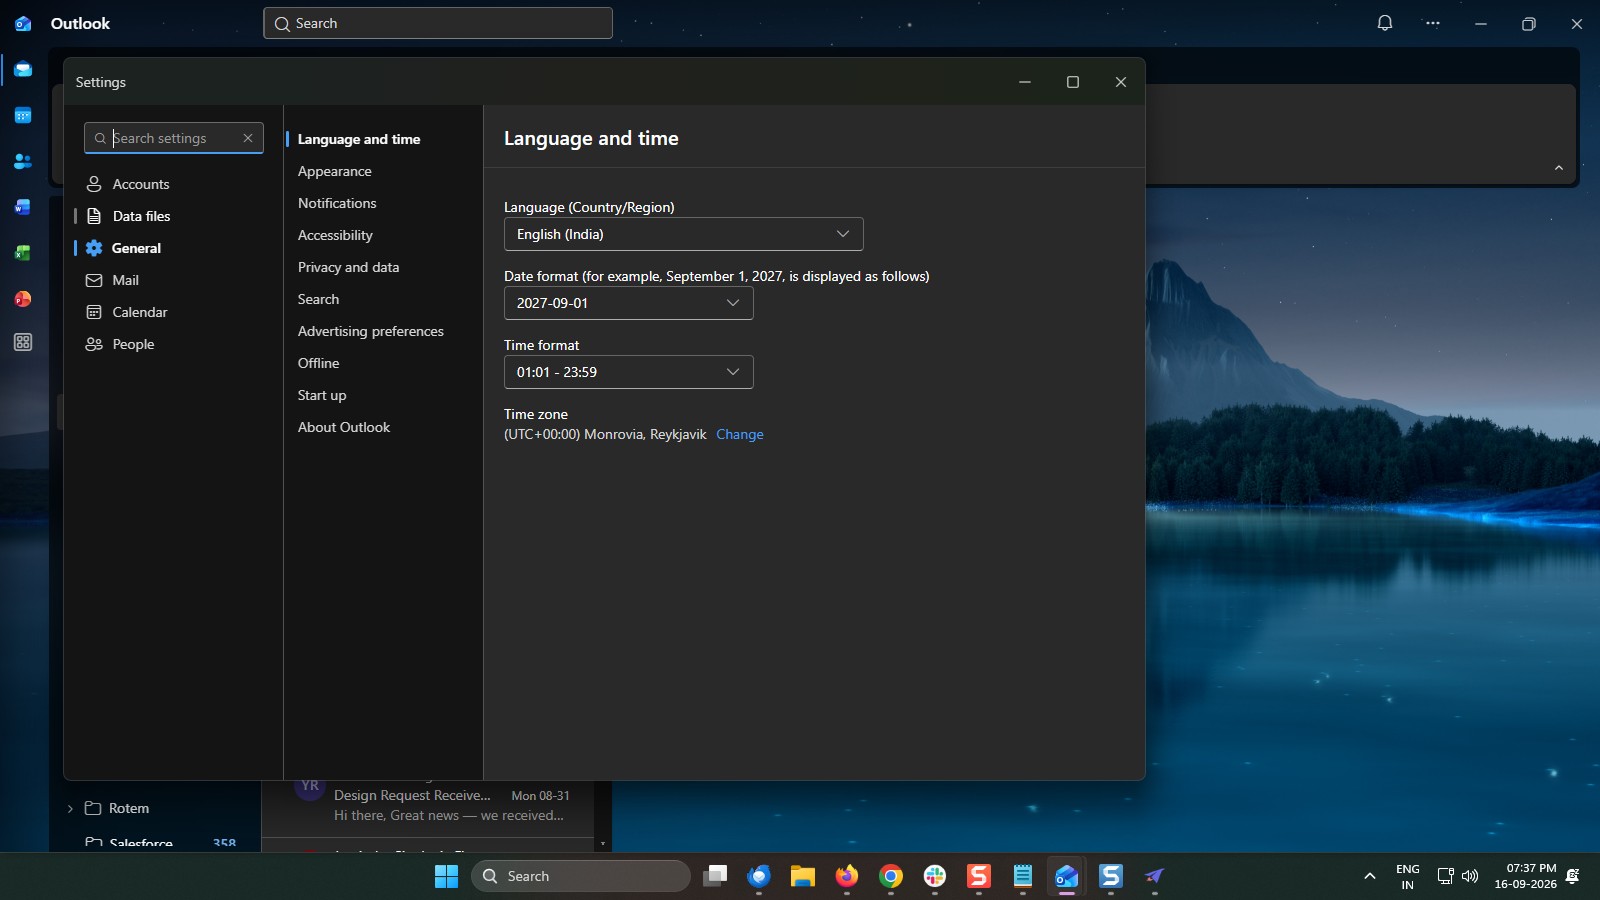This screenshot has height=900, width=1600.
Task: Click the Windows taskbar Search box
Action: tap(581, 876)
